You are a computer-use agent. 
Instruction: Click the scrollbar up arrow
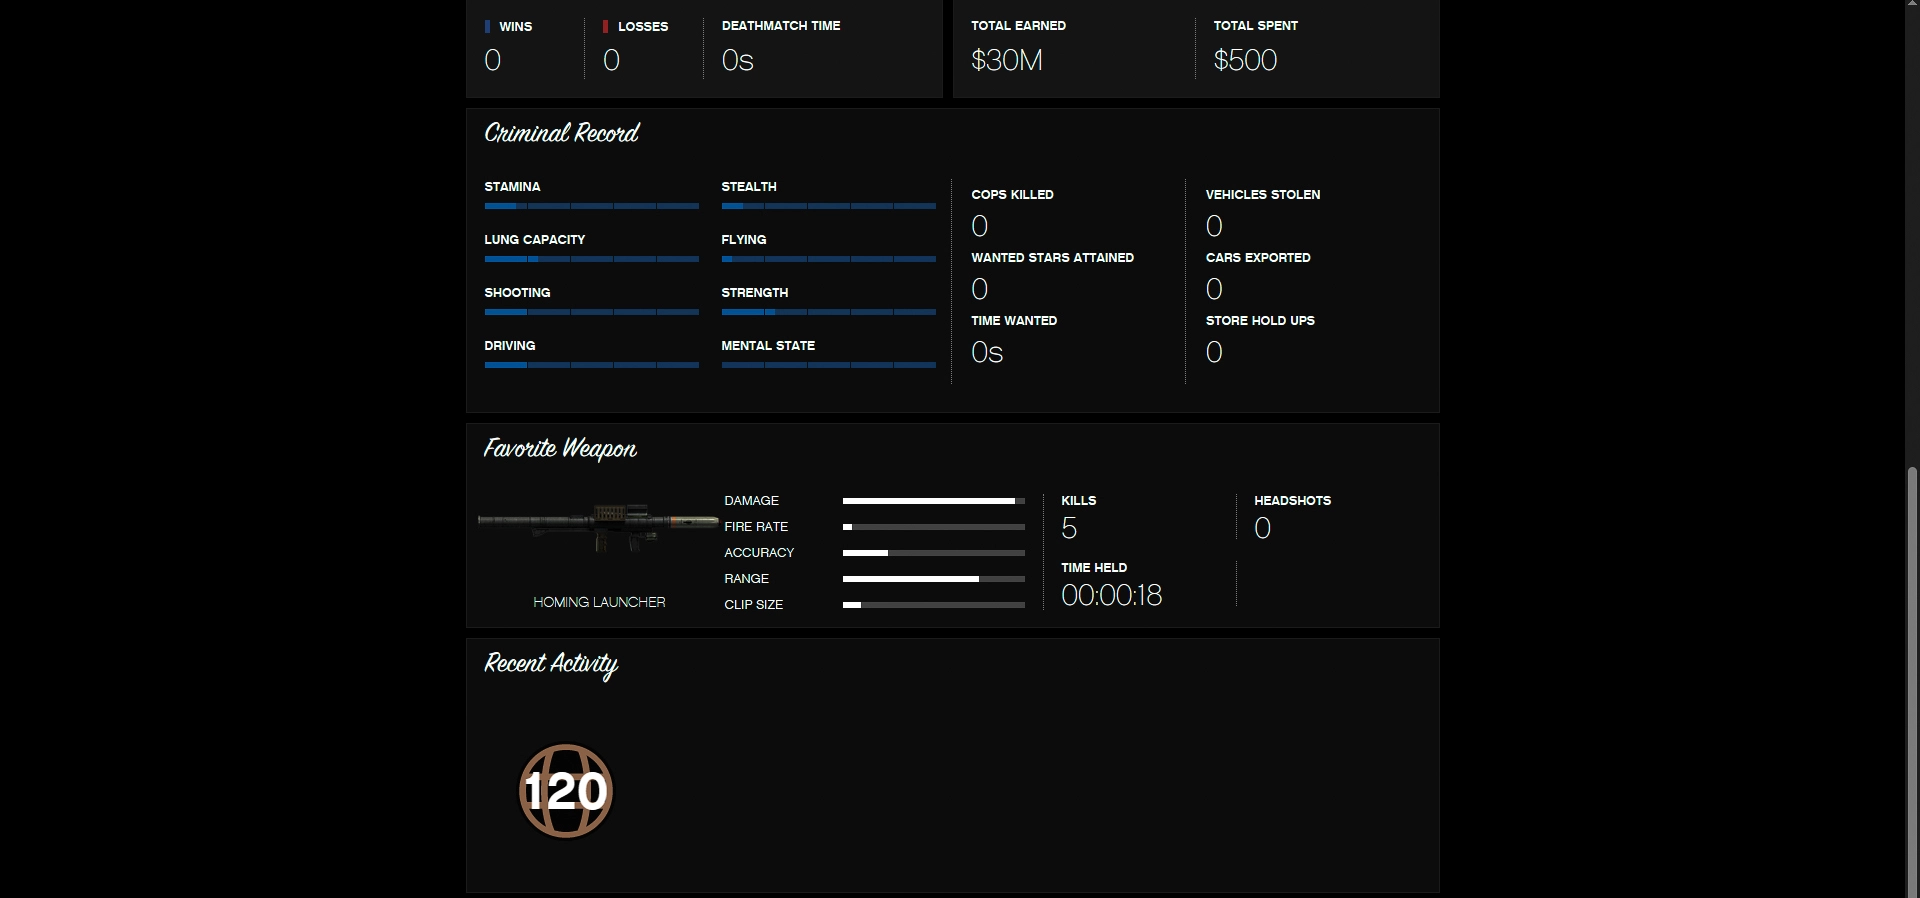tap(1912, 6)
